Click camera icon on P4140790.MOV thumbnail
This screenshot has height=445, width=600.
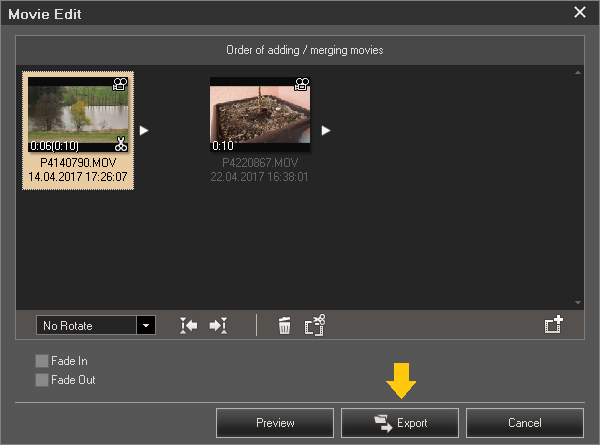[x=120, y=84]
